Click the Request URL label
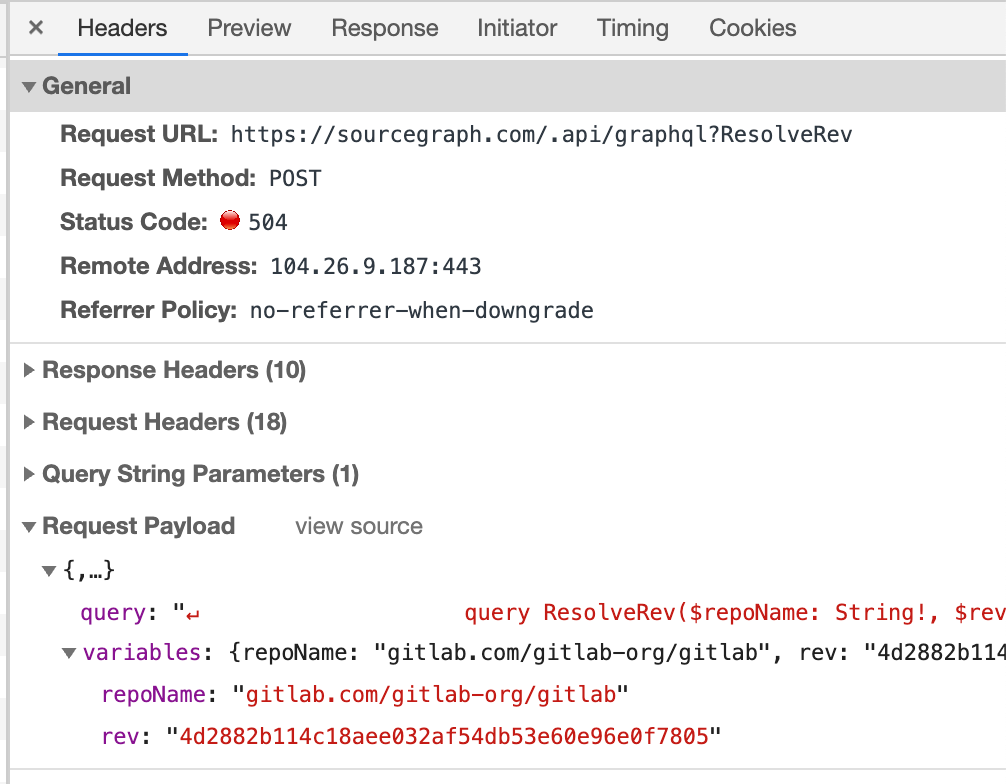The height and width of the screenshot is (784, 1006). 139,134
